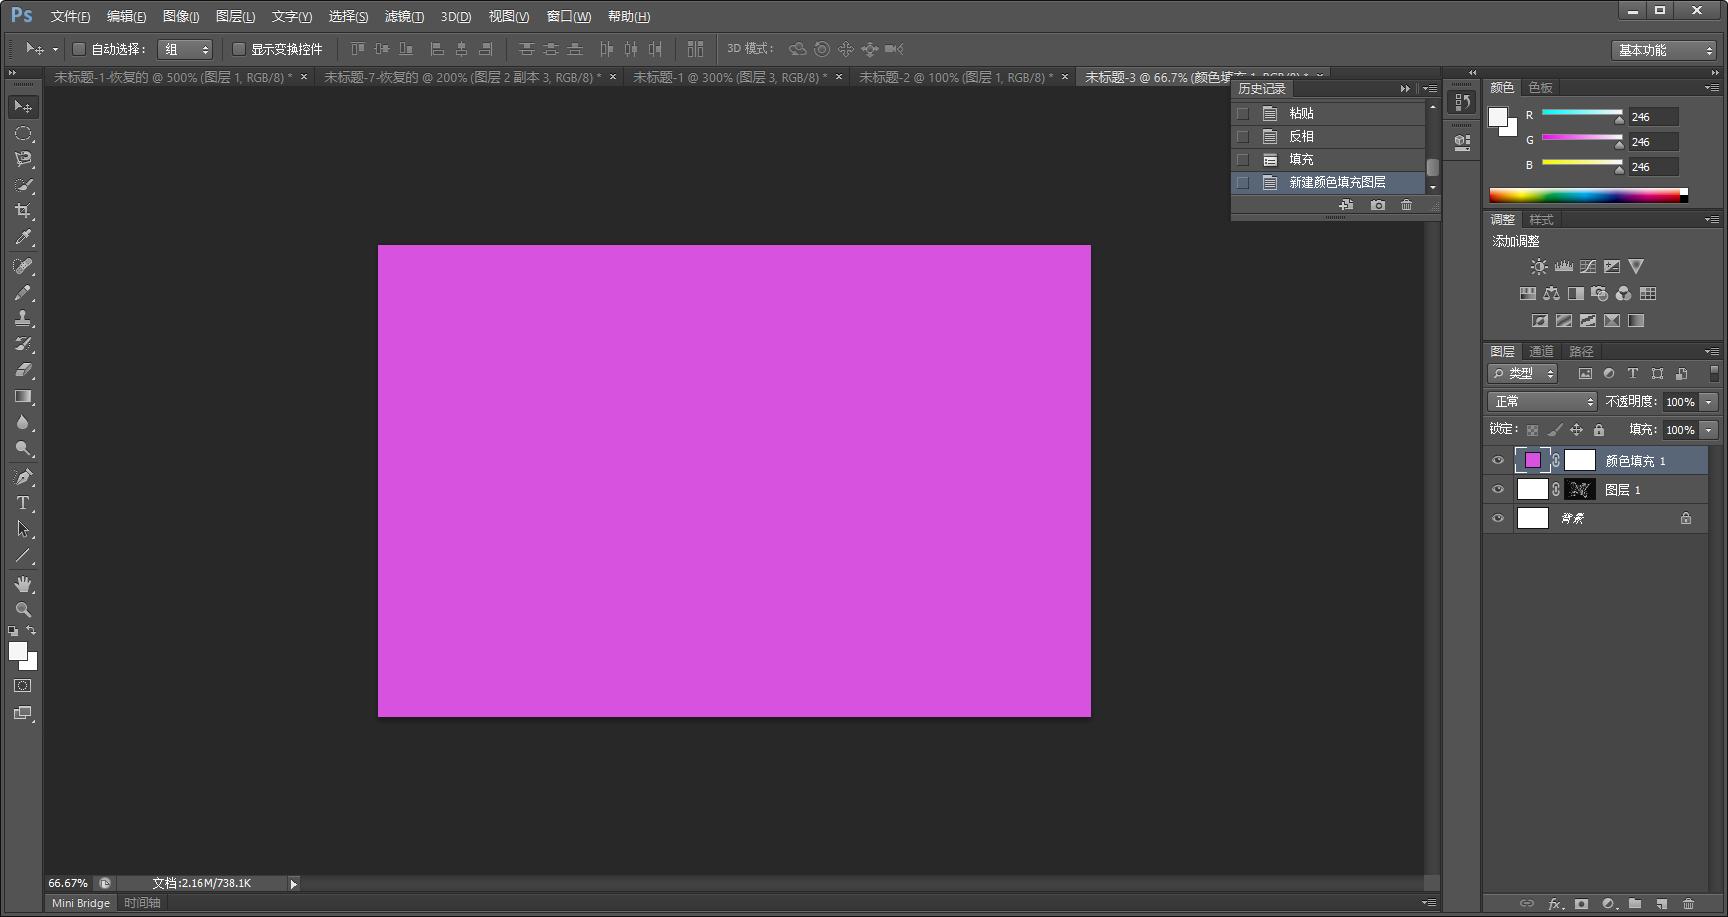Open the 基本功能 workspace dropdown
This screenshot has width=1728, height=917.
1664,50
